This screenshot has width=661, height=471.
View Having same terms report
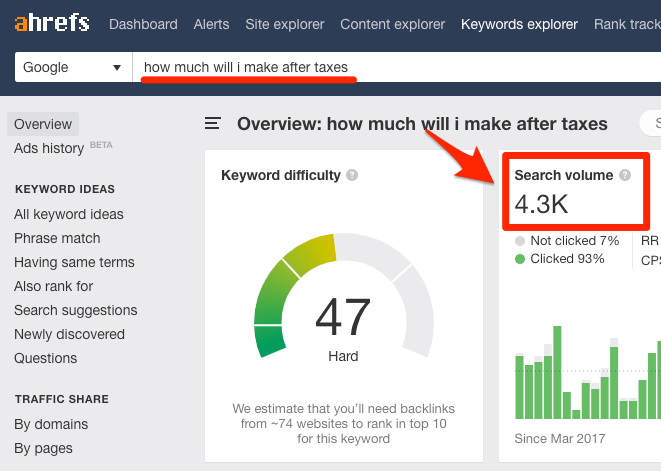pos(74,262)
